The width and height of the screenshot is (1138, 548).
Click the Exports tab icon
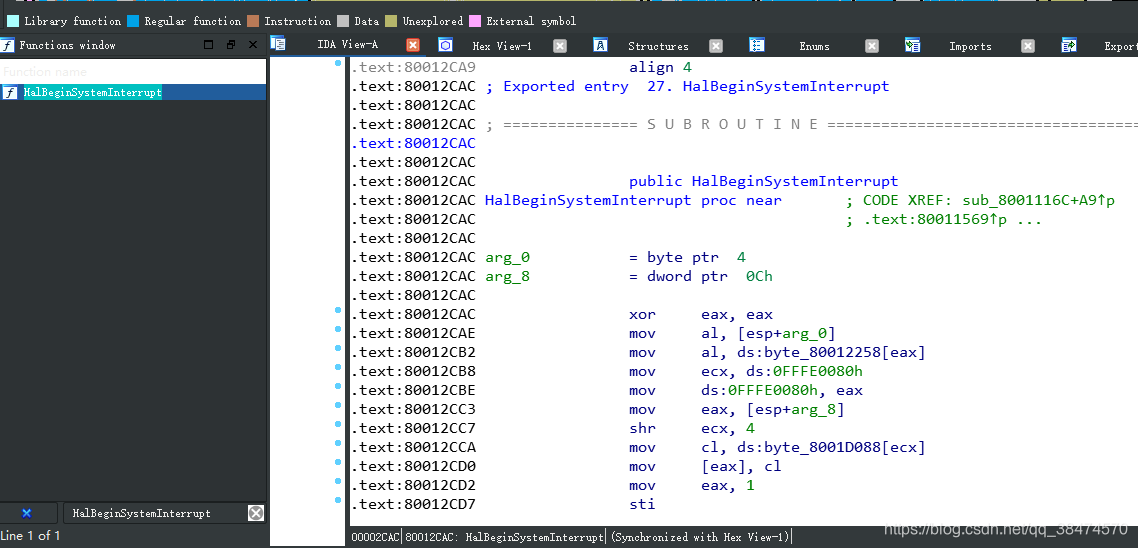coord(1069,45)
